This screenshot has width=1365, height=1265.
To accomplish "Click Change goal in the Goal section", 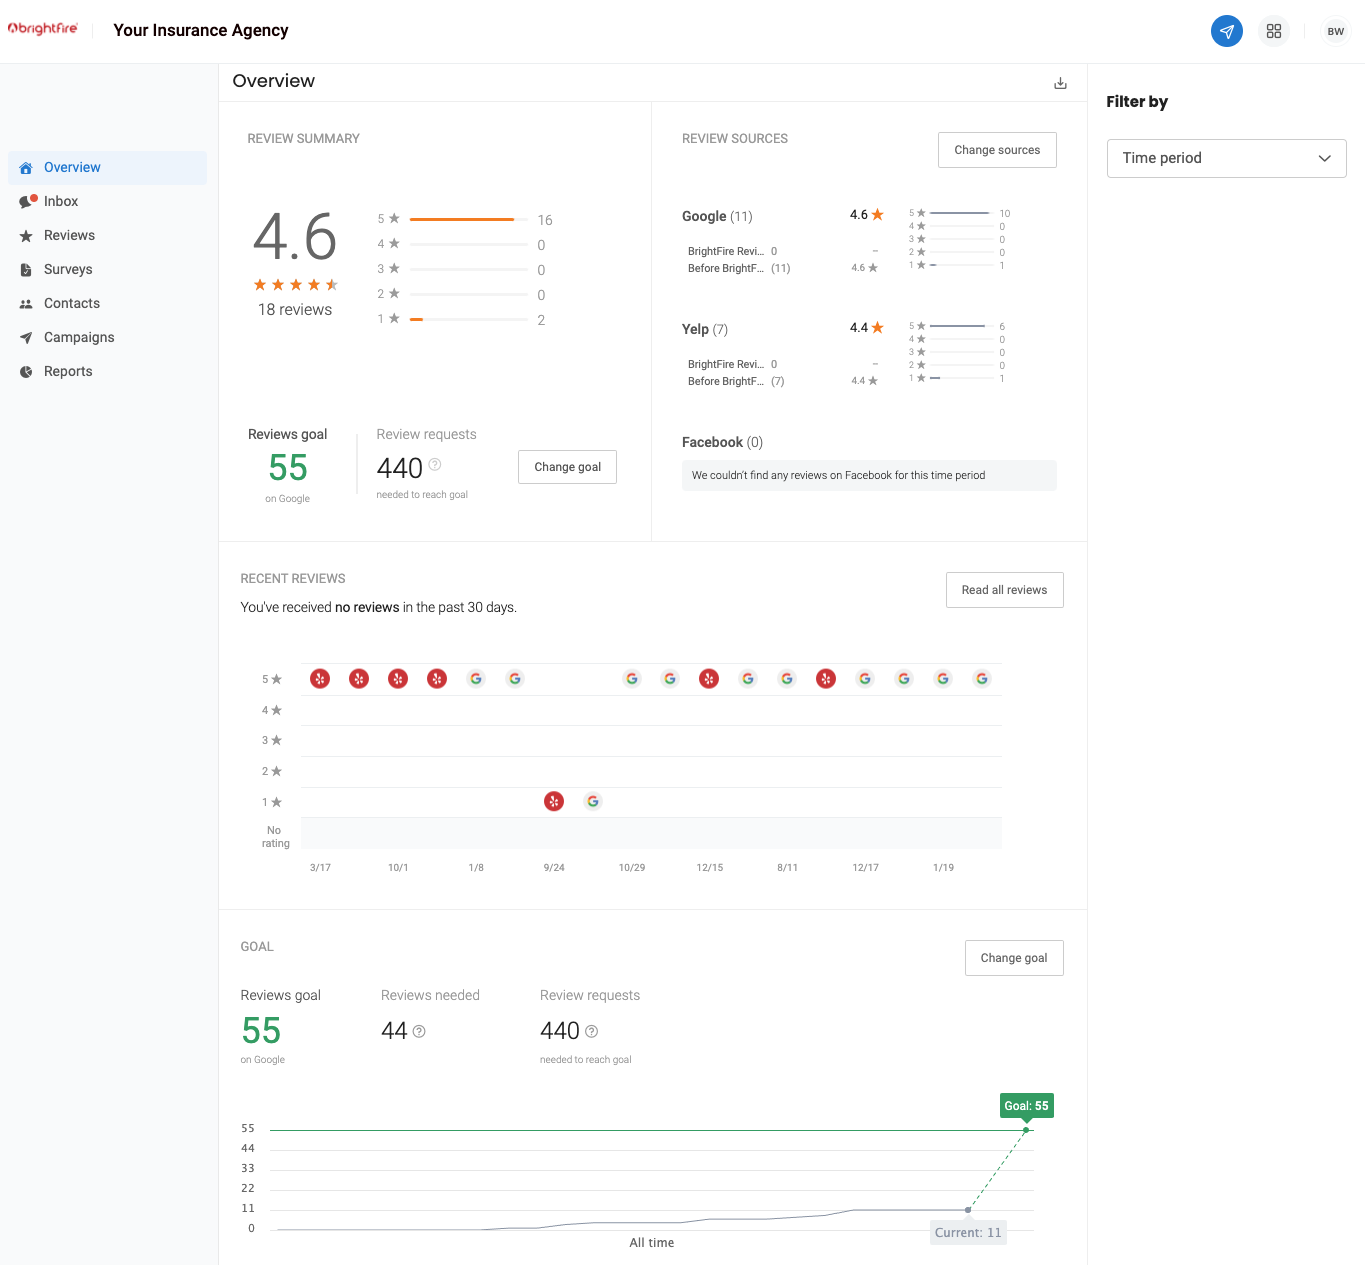I will [x=1014, y=958].
